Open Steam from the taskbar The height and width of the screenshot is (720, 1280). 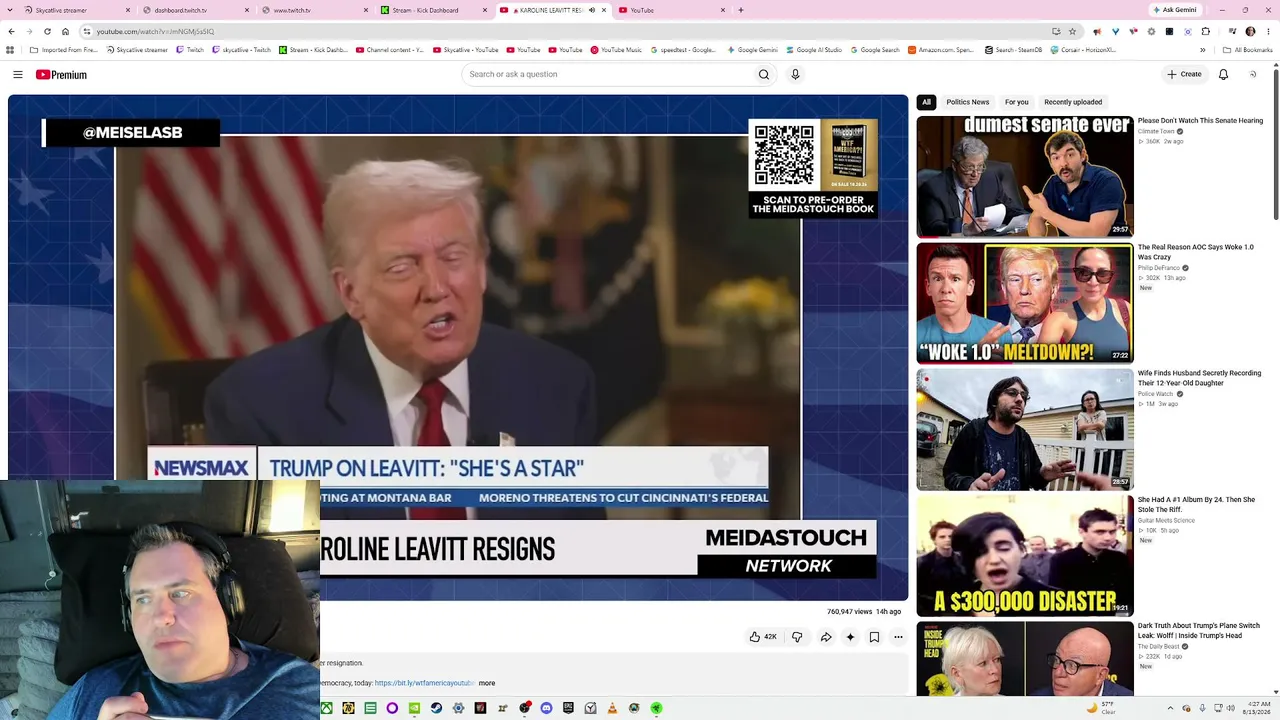[x=436, y=708]
